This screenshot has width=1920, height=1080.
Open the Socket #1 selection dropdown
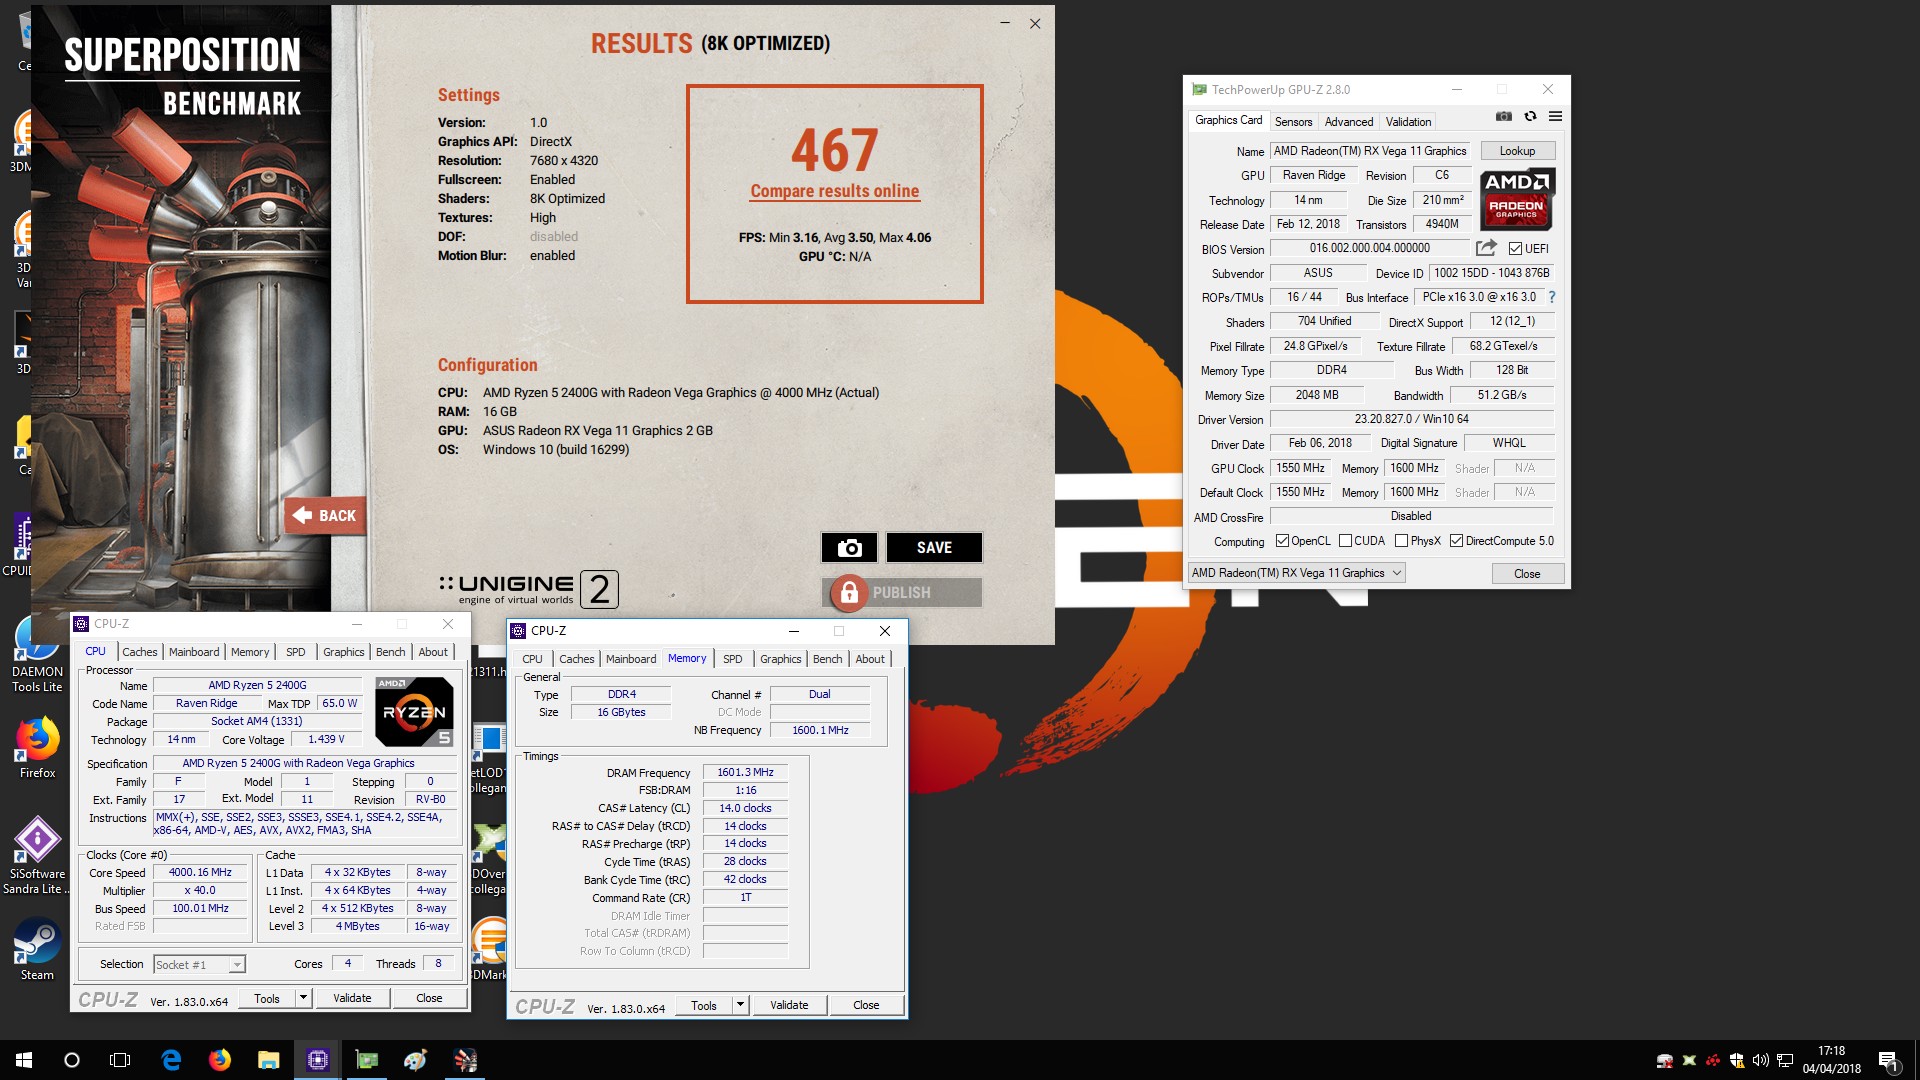pos(199,965)
